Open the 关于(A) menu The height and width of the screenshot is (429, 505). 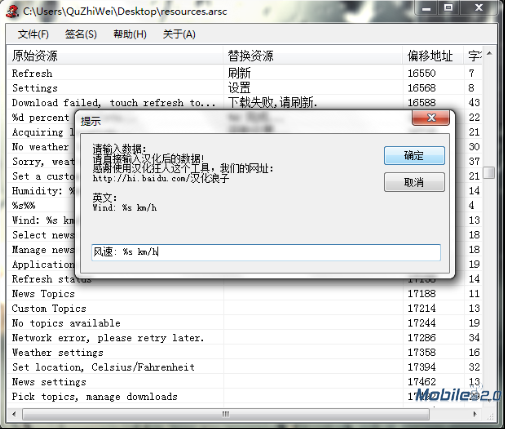tap(179, 34)
